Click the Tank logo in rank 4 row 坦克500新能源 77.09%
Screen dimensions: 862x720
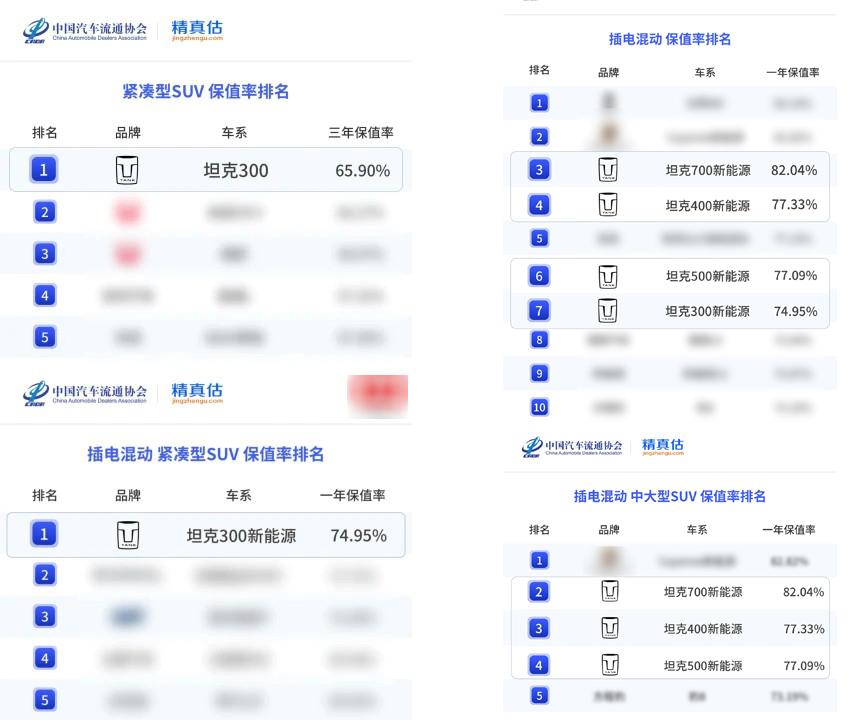pyautogui.click(x=610, y=664)
